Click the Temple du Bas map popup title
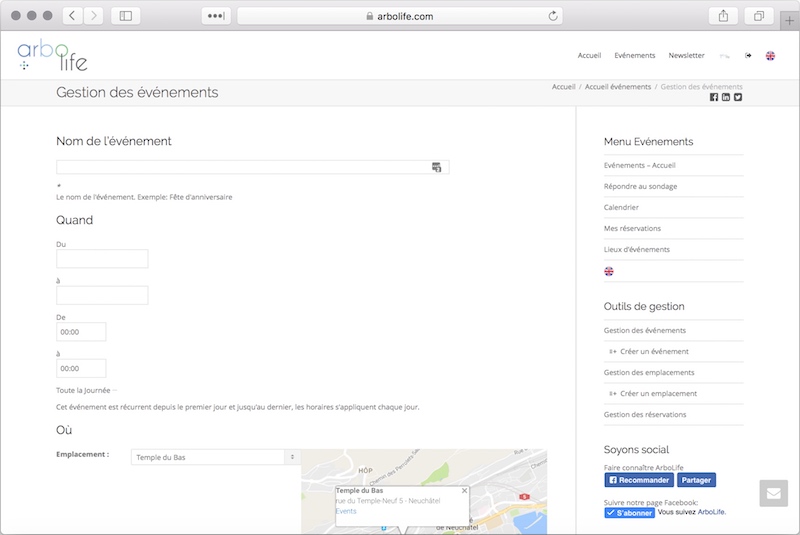Image resolution: width=800 pixels, height=535 pixels. [359, 490]
